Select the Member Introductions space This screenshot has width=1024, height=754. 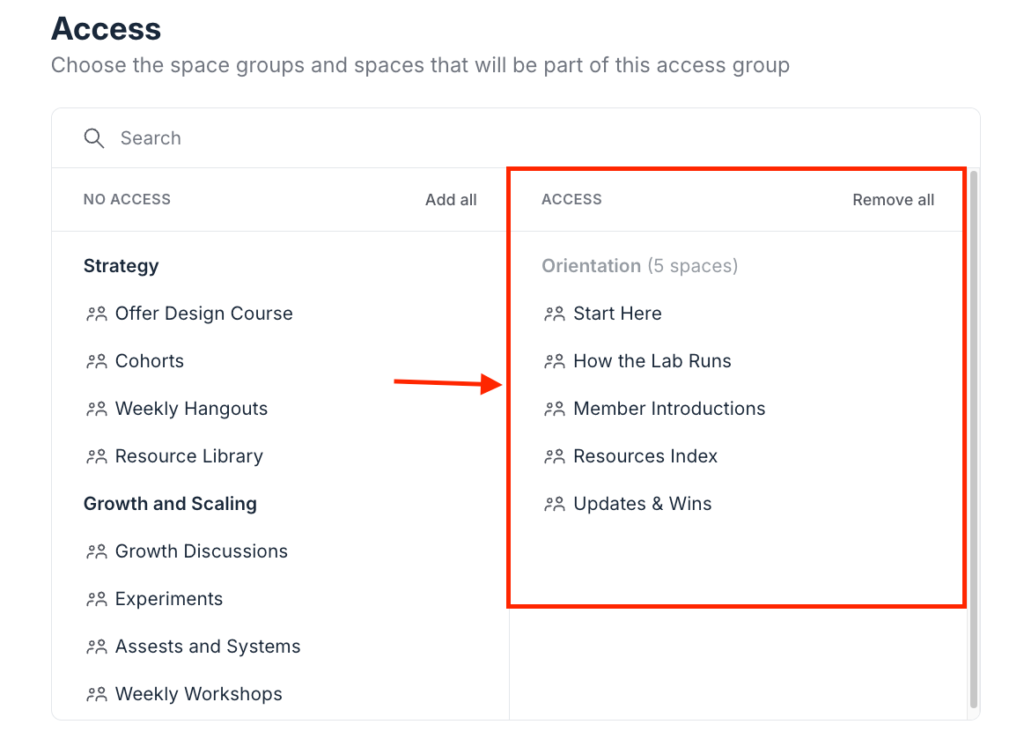pyautogui.click(x=669, y=409)
